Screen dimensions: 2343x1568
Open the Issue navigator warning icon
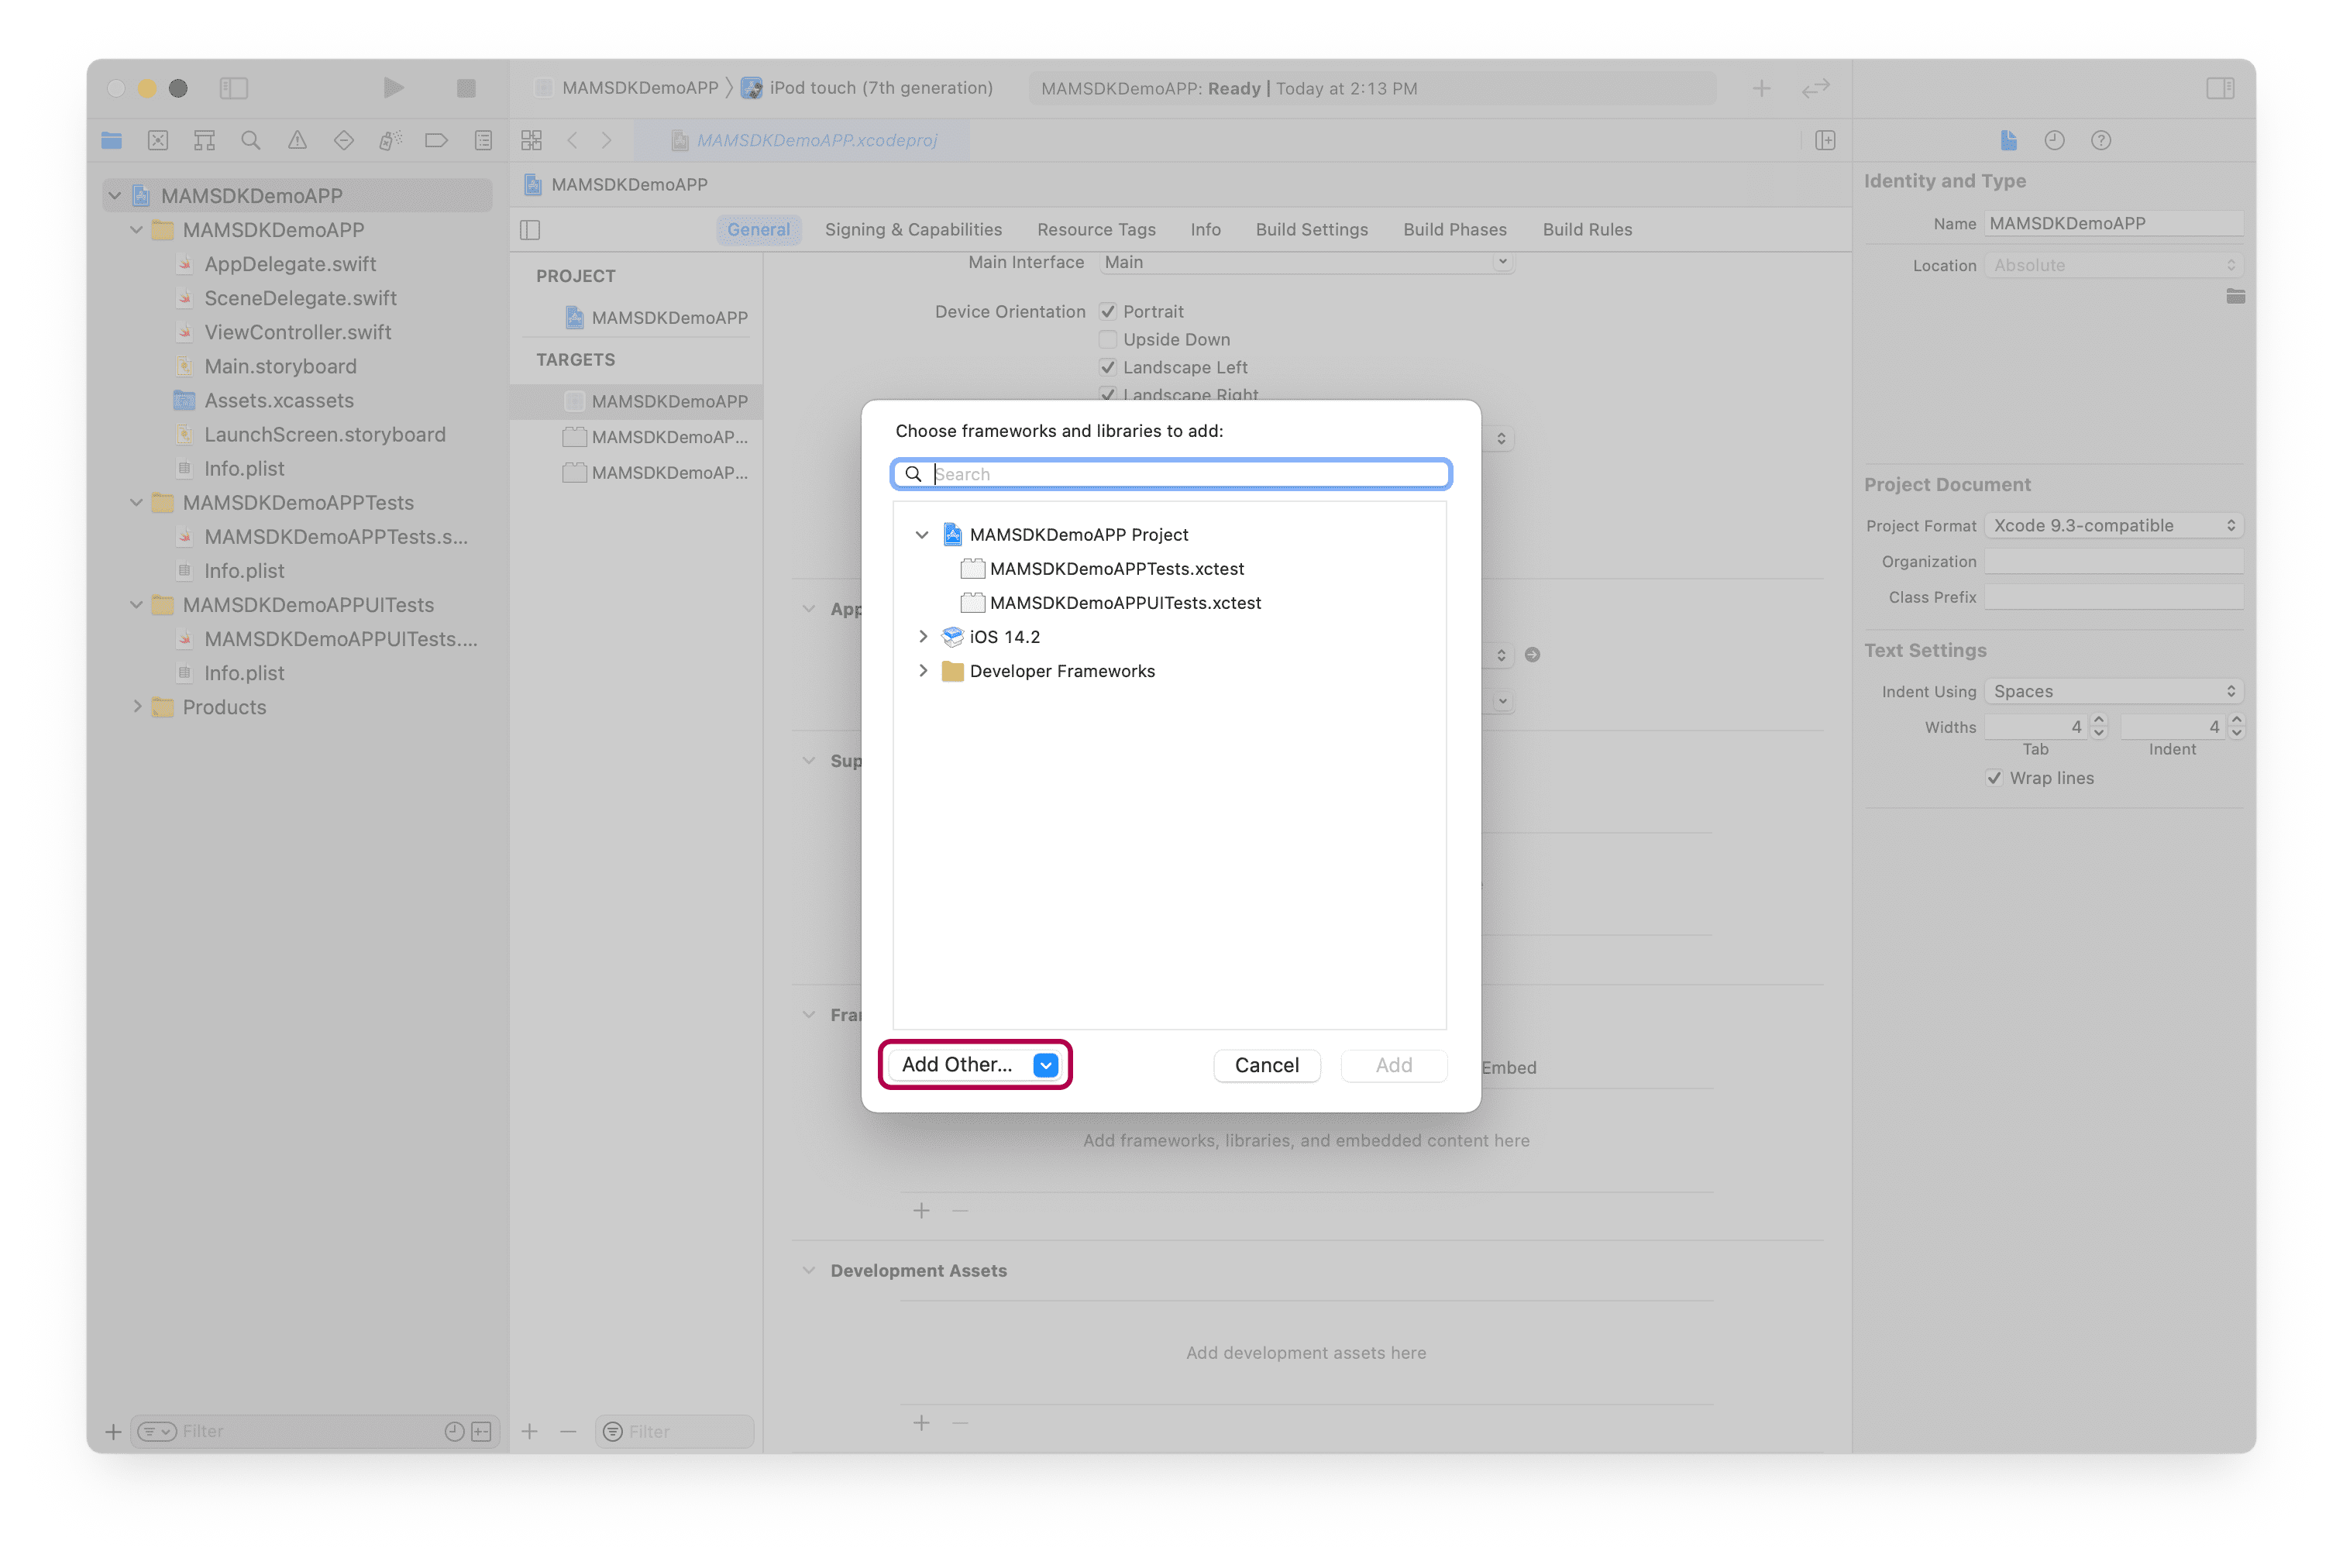[297, 140]
